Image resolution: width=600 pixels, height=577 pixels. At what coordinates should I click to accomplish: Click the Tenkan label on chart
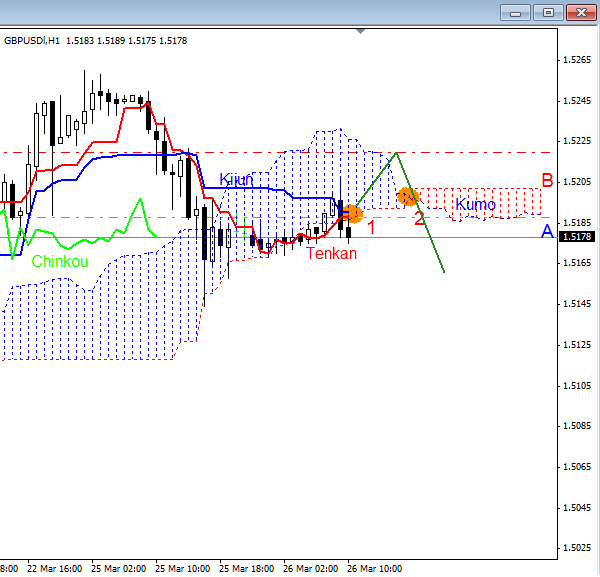coord(331,253)
